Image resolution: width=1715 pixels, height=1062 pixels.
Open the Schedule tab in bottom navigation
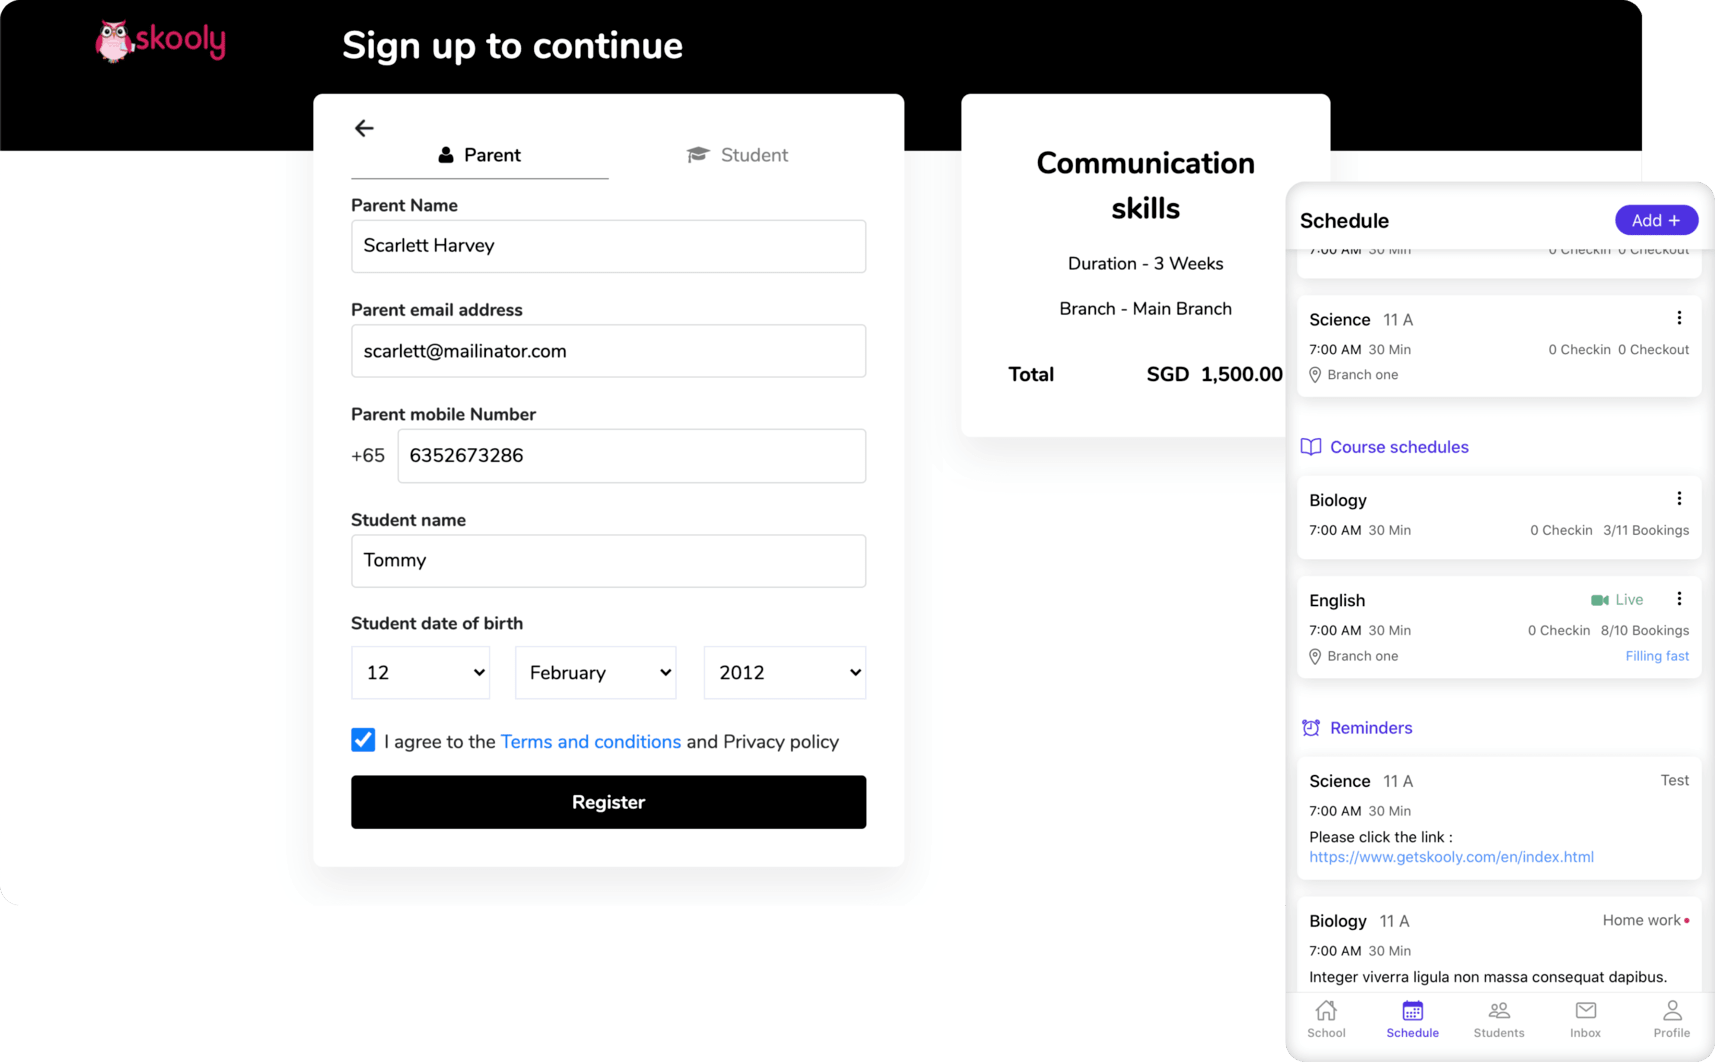click(x=1412, y=1018)
